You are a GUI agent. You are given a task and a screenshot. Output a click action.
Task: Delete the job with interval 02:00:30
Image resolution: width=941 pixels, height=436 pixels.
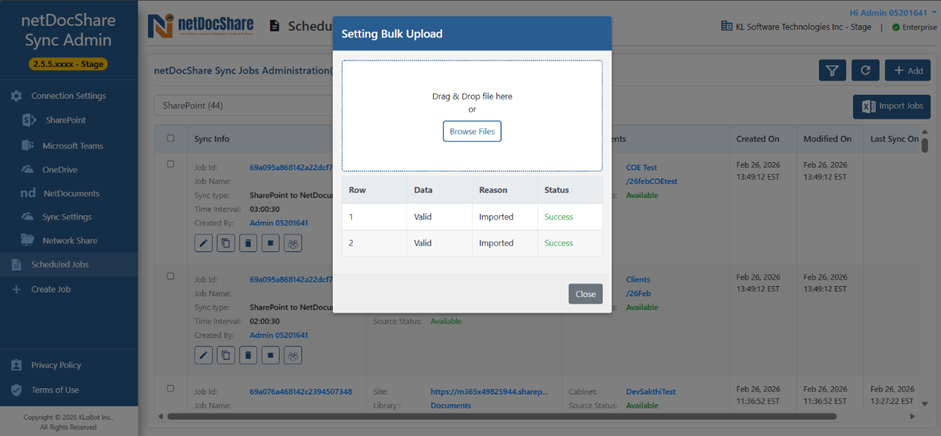248,355
